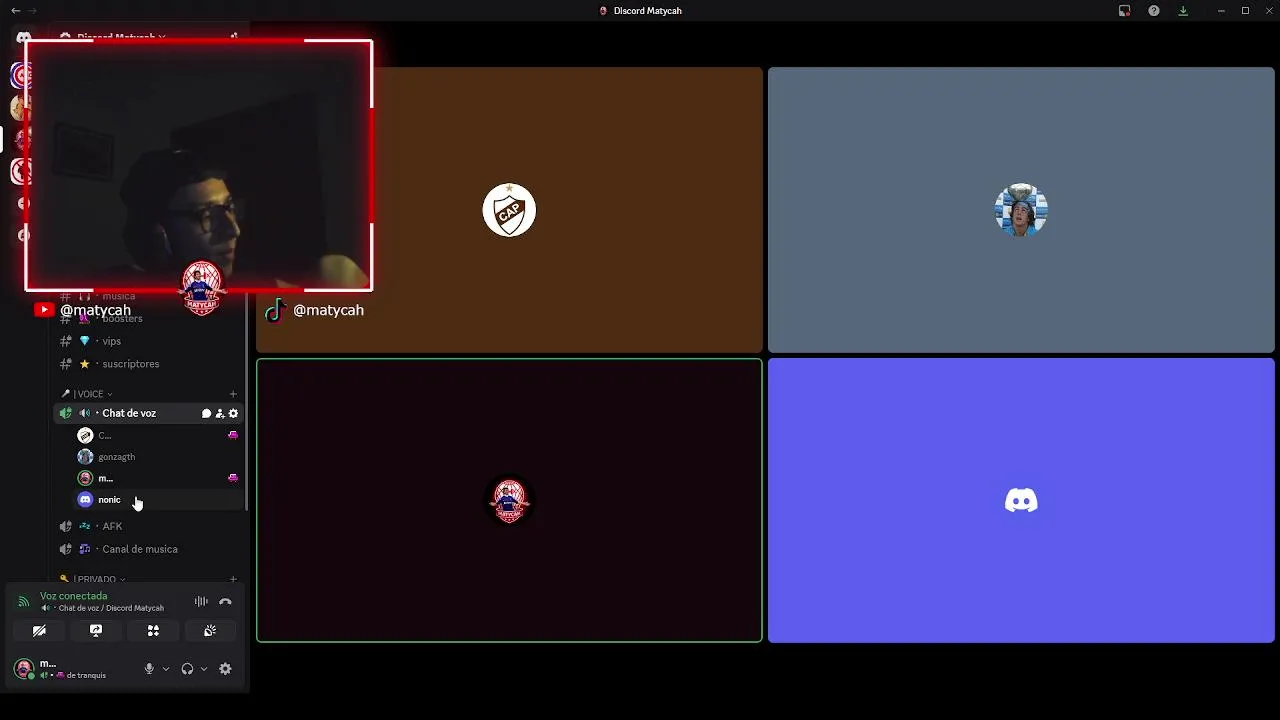Open chat for Chat de voz channel
1280x720 pixels.
click(x=206, y=413)
